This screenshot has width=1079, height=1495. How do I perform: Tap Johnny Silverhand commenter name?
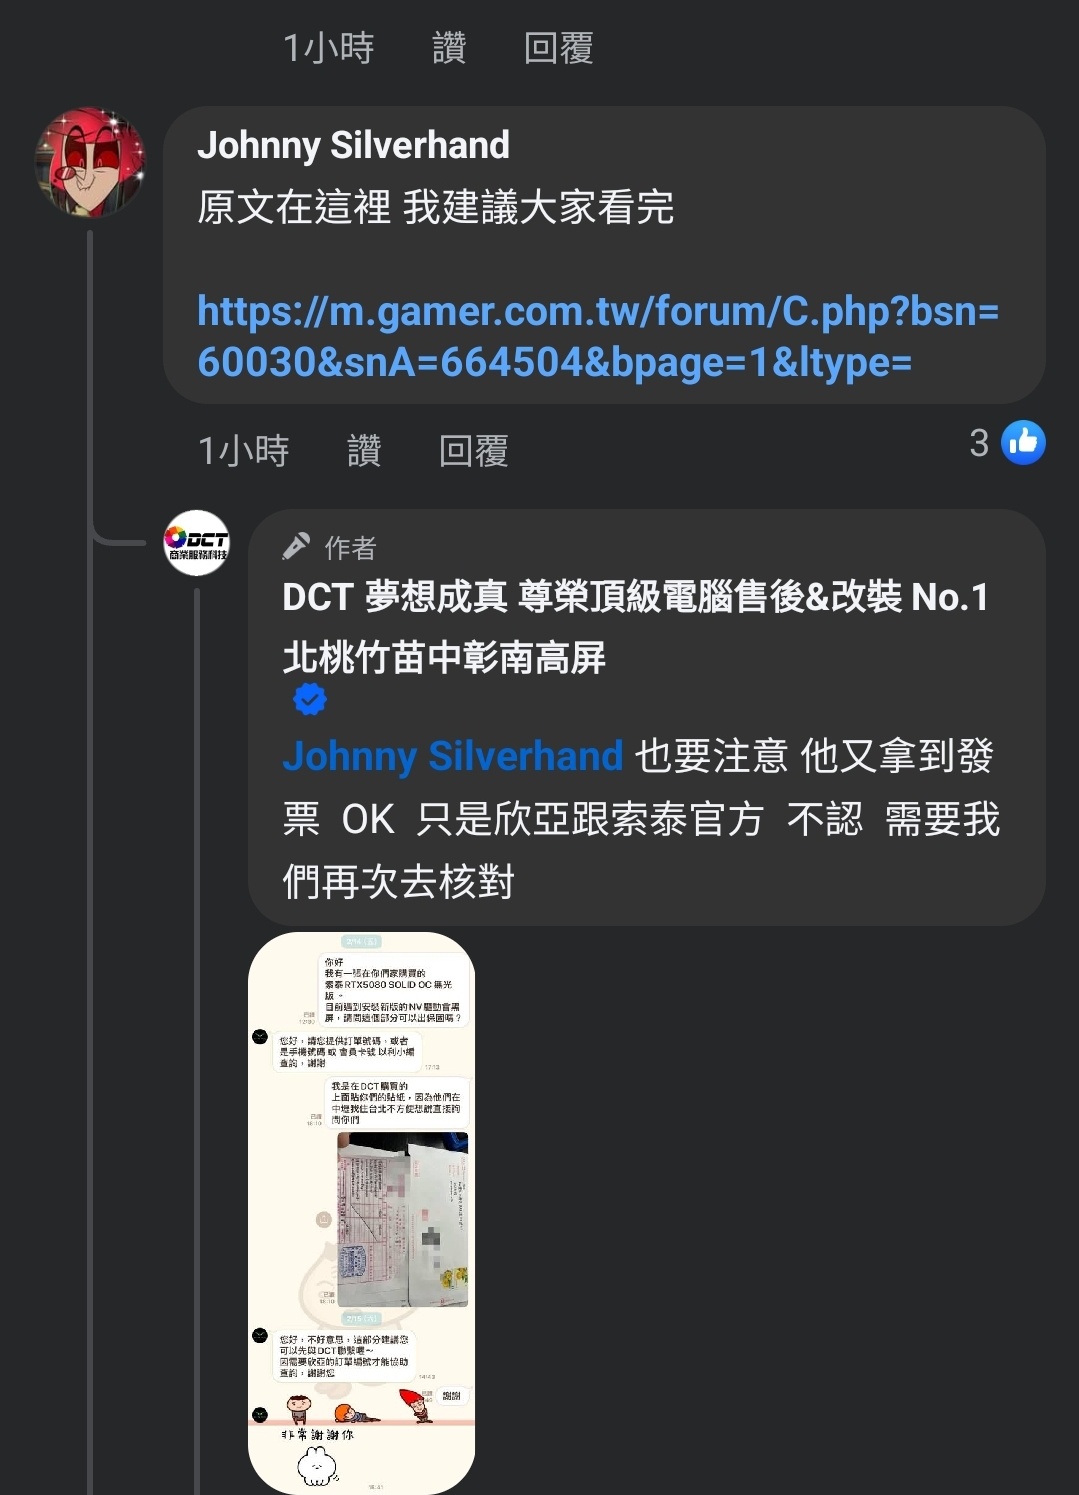pos(353,145)
